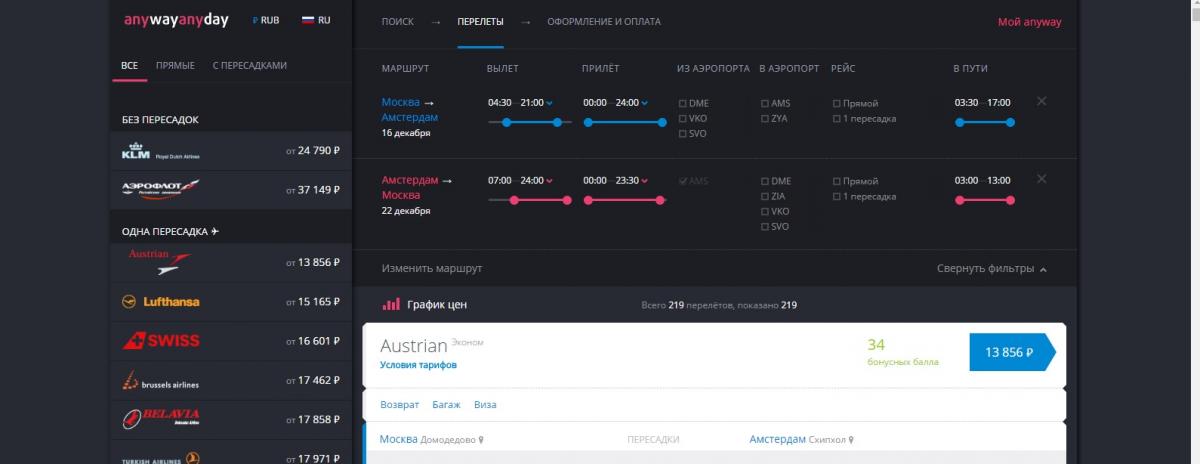Click the 13 856 ₽ price button
Screen dimensions: 1200x464
1012,352
